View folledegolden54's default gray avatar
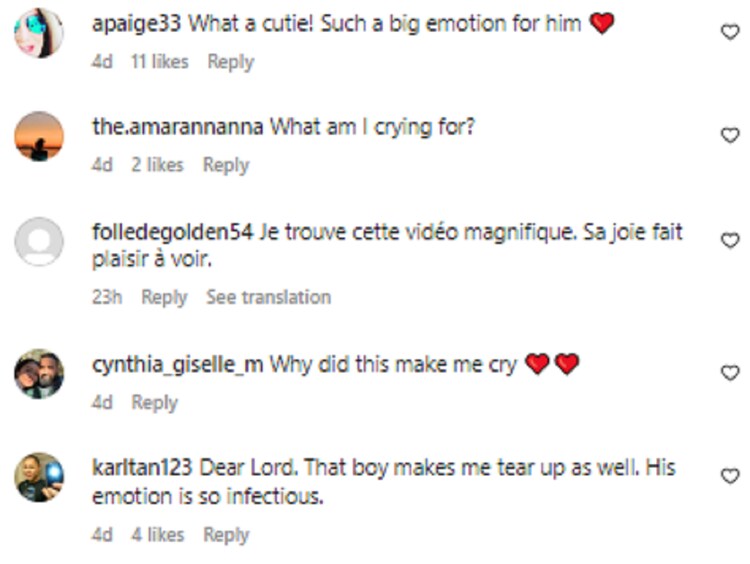 coord(39,241)
